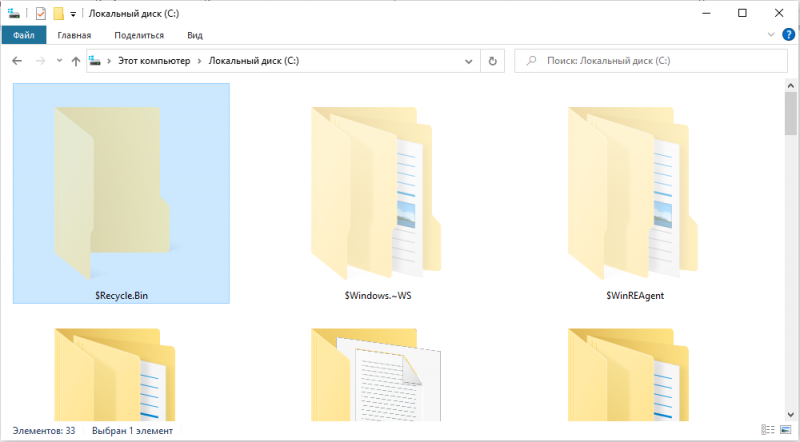Click Локальный диск (C:) in address path
800x442 pixels.
coord(254,61)
